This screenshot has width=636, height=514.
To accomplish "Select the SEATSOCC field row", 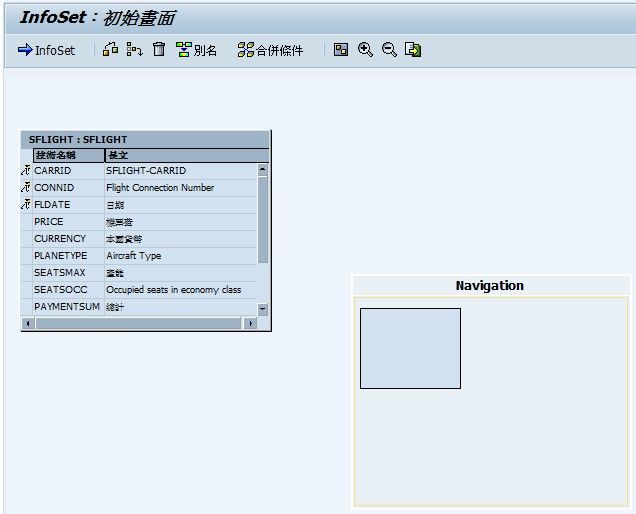I will click(x=139, y=290).
